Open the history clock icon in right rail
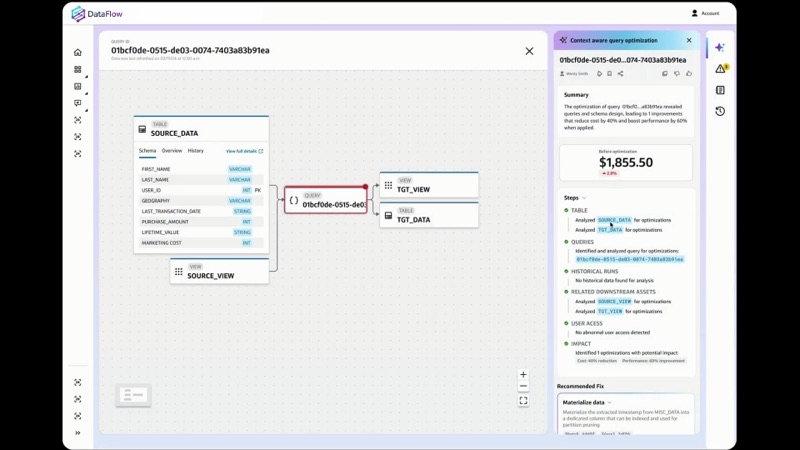The width and height of the screenshot is (800, 450). [720, 111]
